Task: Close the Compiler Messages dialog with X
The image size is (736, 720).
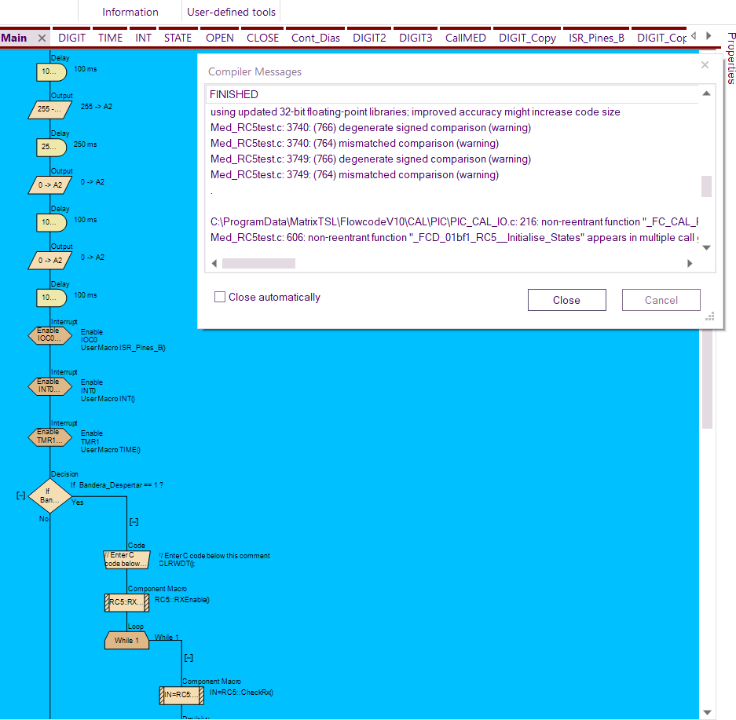Action: pos(705,65)
